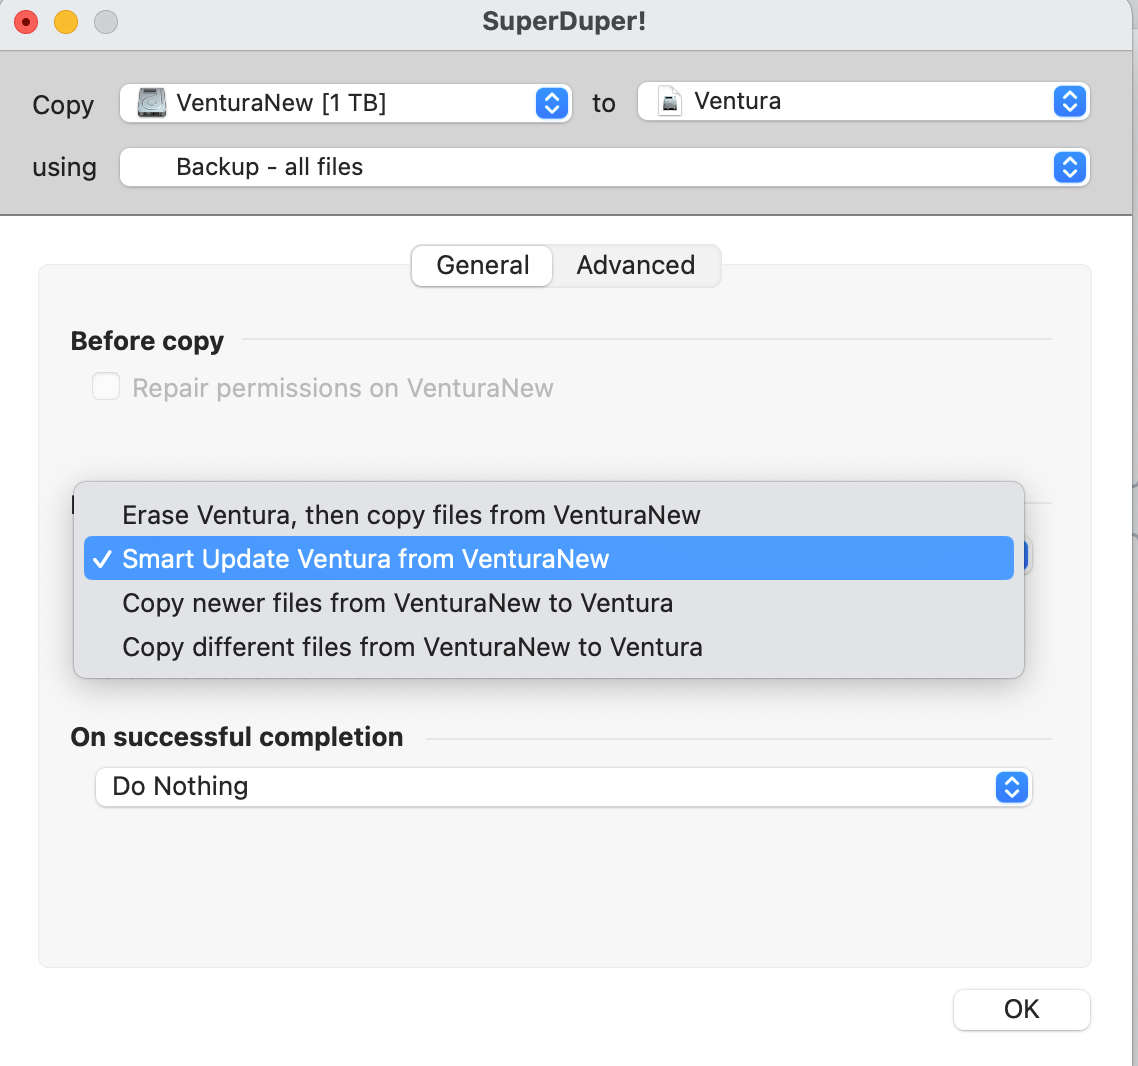1138x1066 pixels.
Task: Click the Ventura disk image icon
Action: pyautogui.click(x=670, y=102)
